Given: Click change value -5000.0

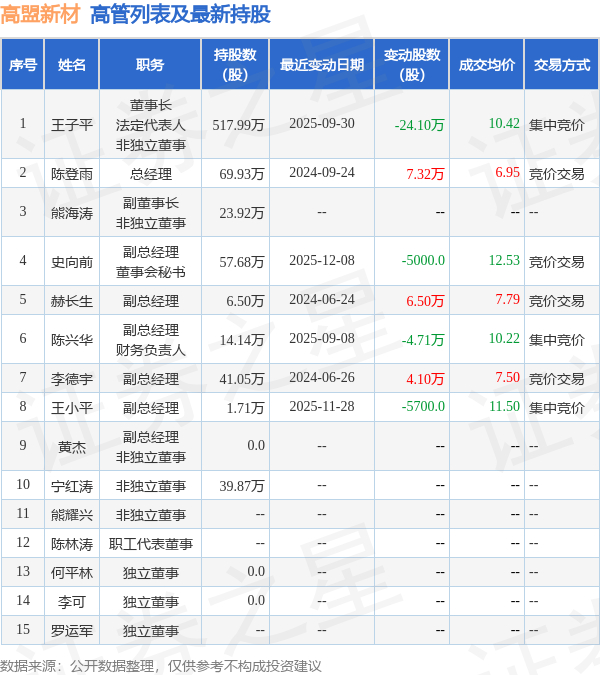Looking at the screenshot, I should pyautogui.click(x=423, y=260).
